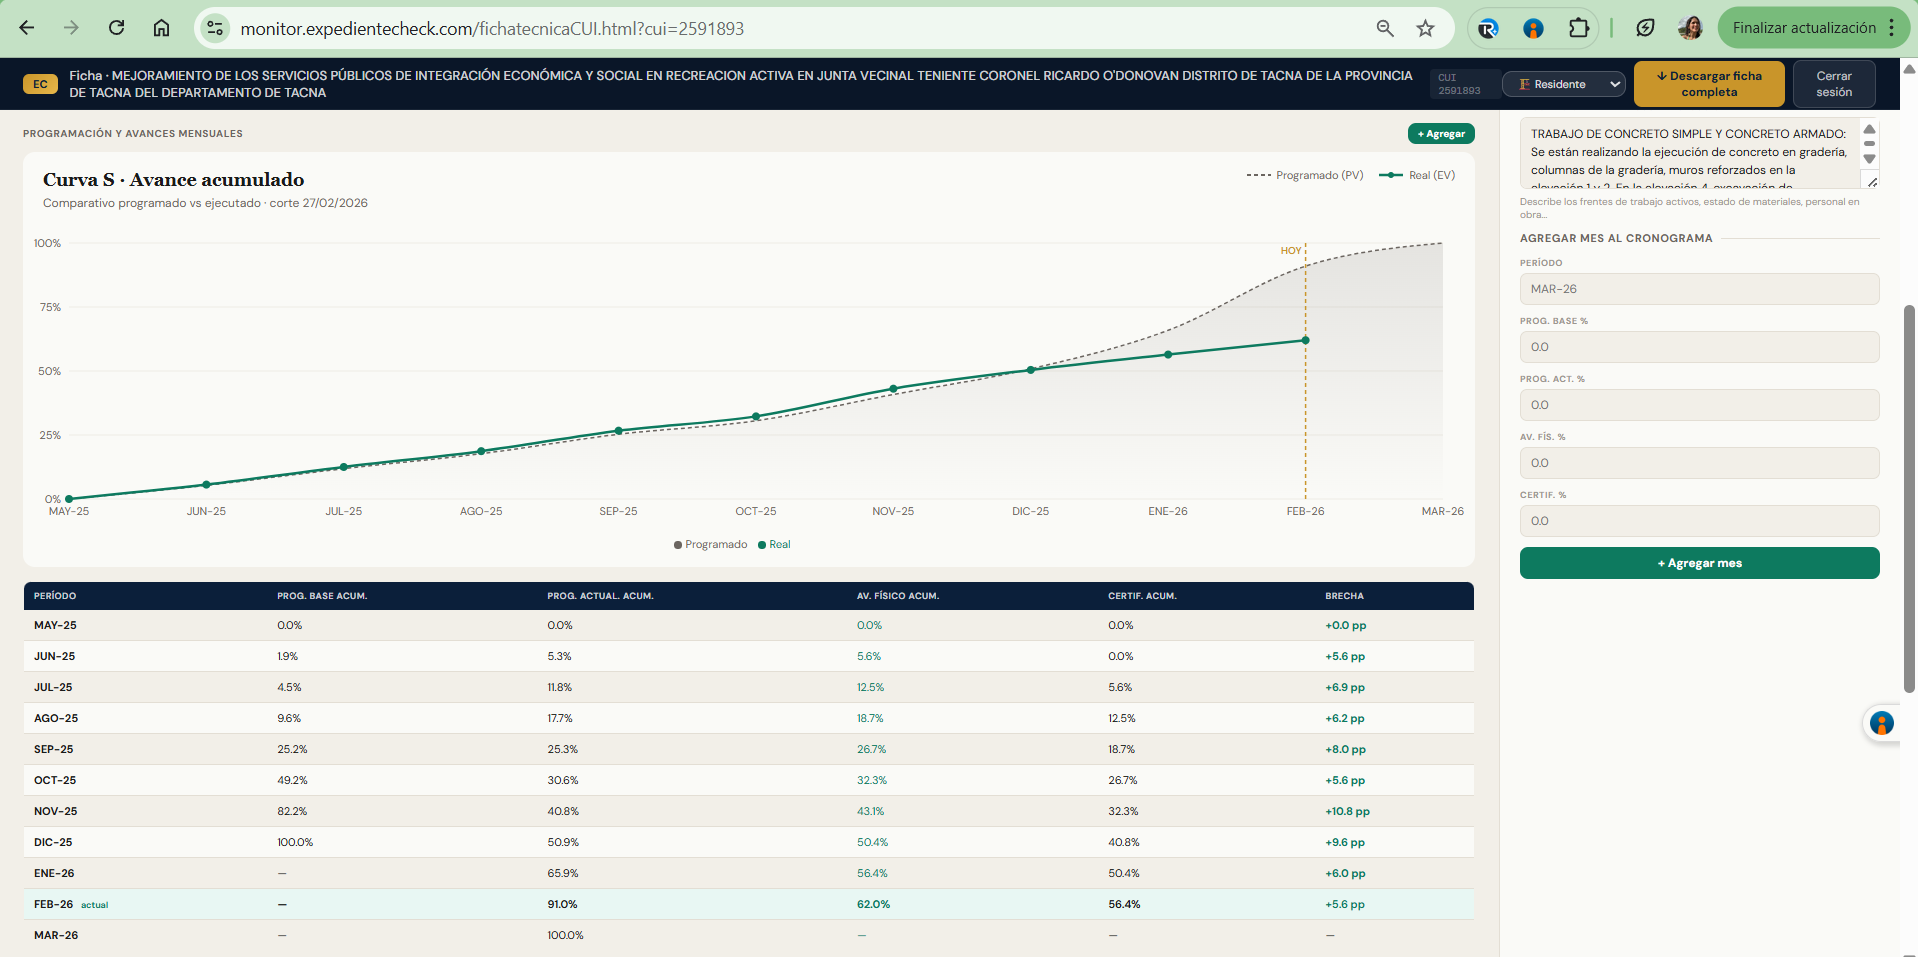This screenshot has width=1918, height=957.
Task: Click the Descargar ficha completa button
Action: click(x=1708, y=84)
